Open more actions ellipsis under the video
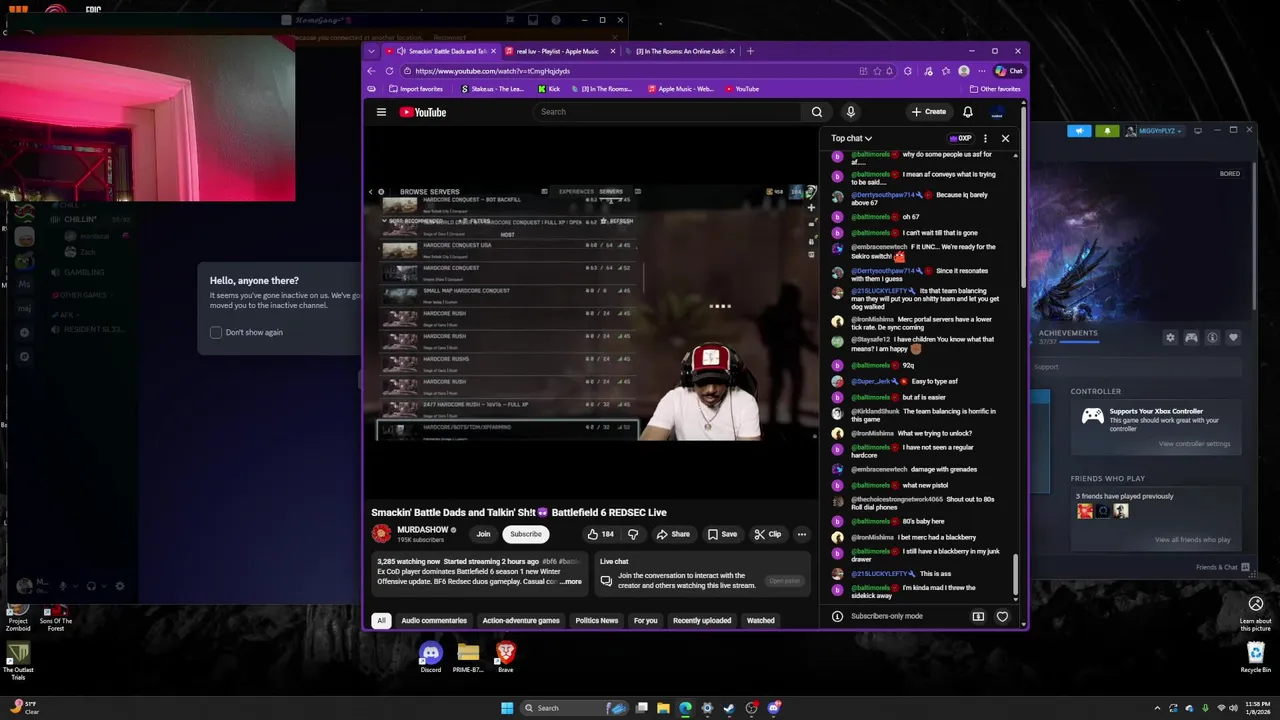The height and width of the screenshot is (720, 1280). 801,534
